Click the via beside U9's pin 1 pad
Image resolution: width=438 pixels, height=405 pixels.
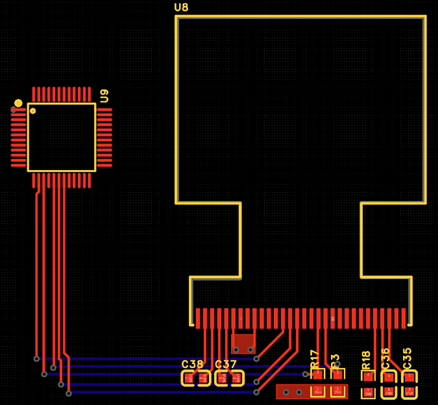13,109
